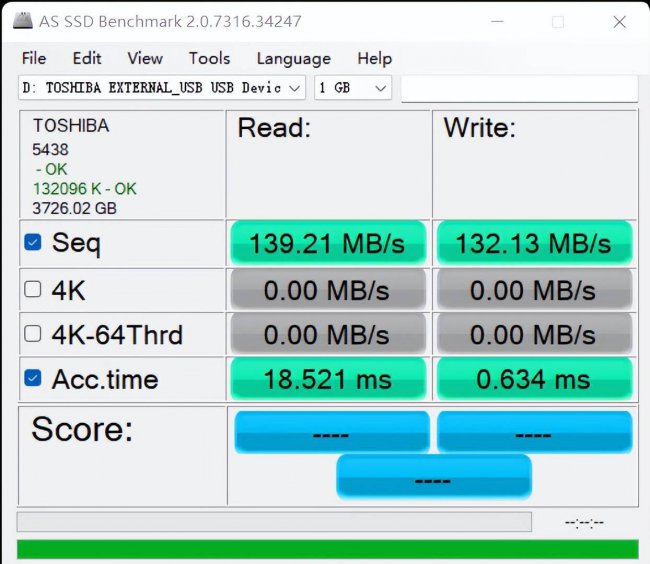
Task: Open the Help menu
Action: [374, 58]
